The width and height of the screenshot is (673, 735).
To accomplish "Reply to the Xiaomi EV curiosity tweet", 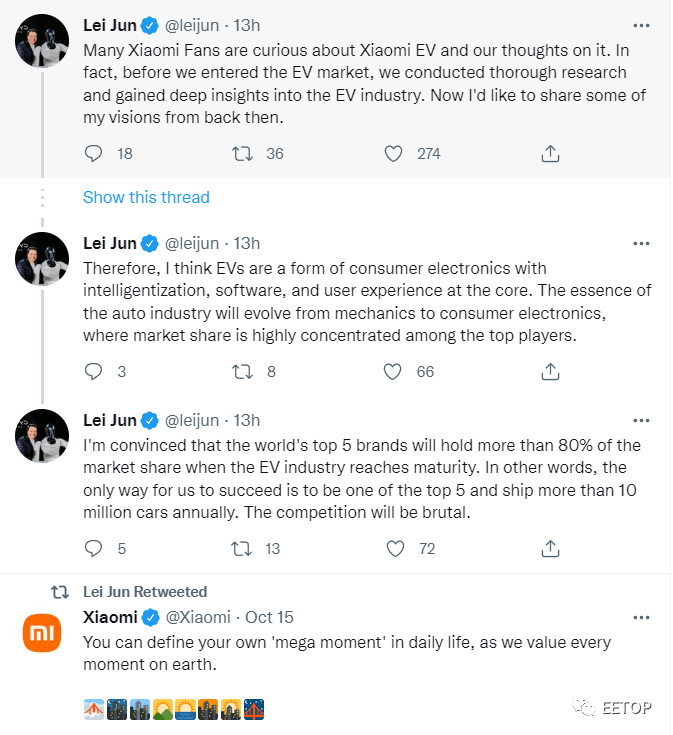I will click(x=93, y=154).
